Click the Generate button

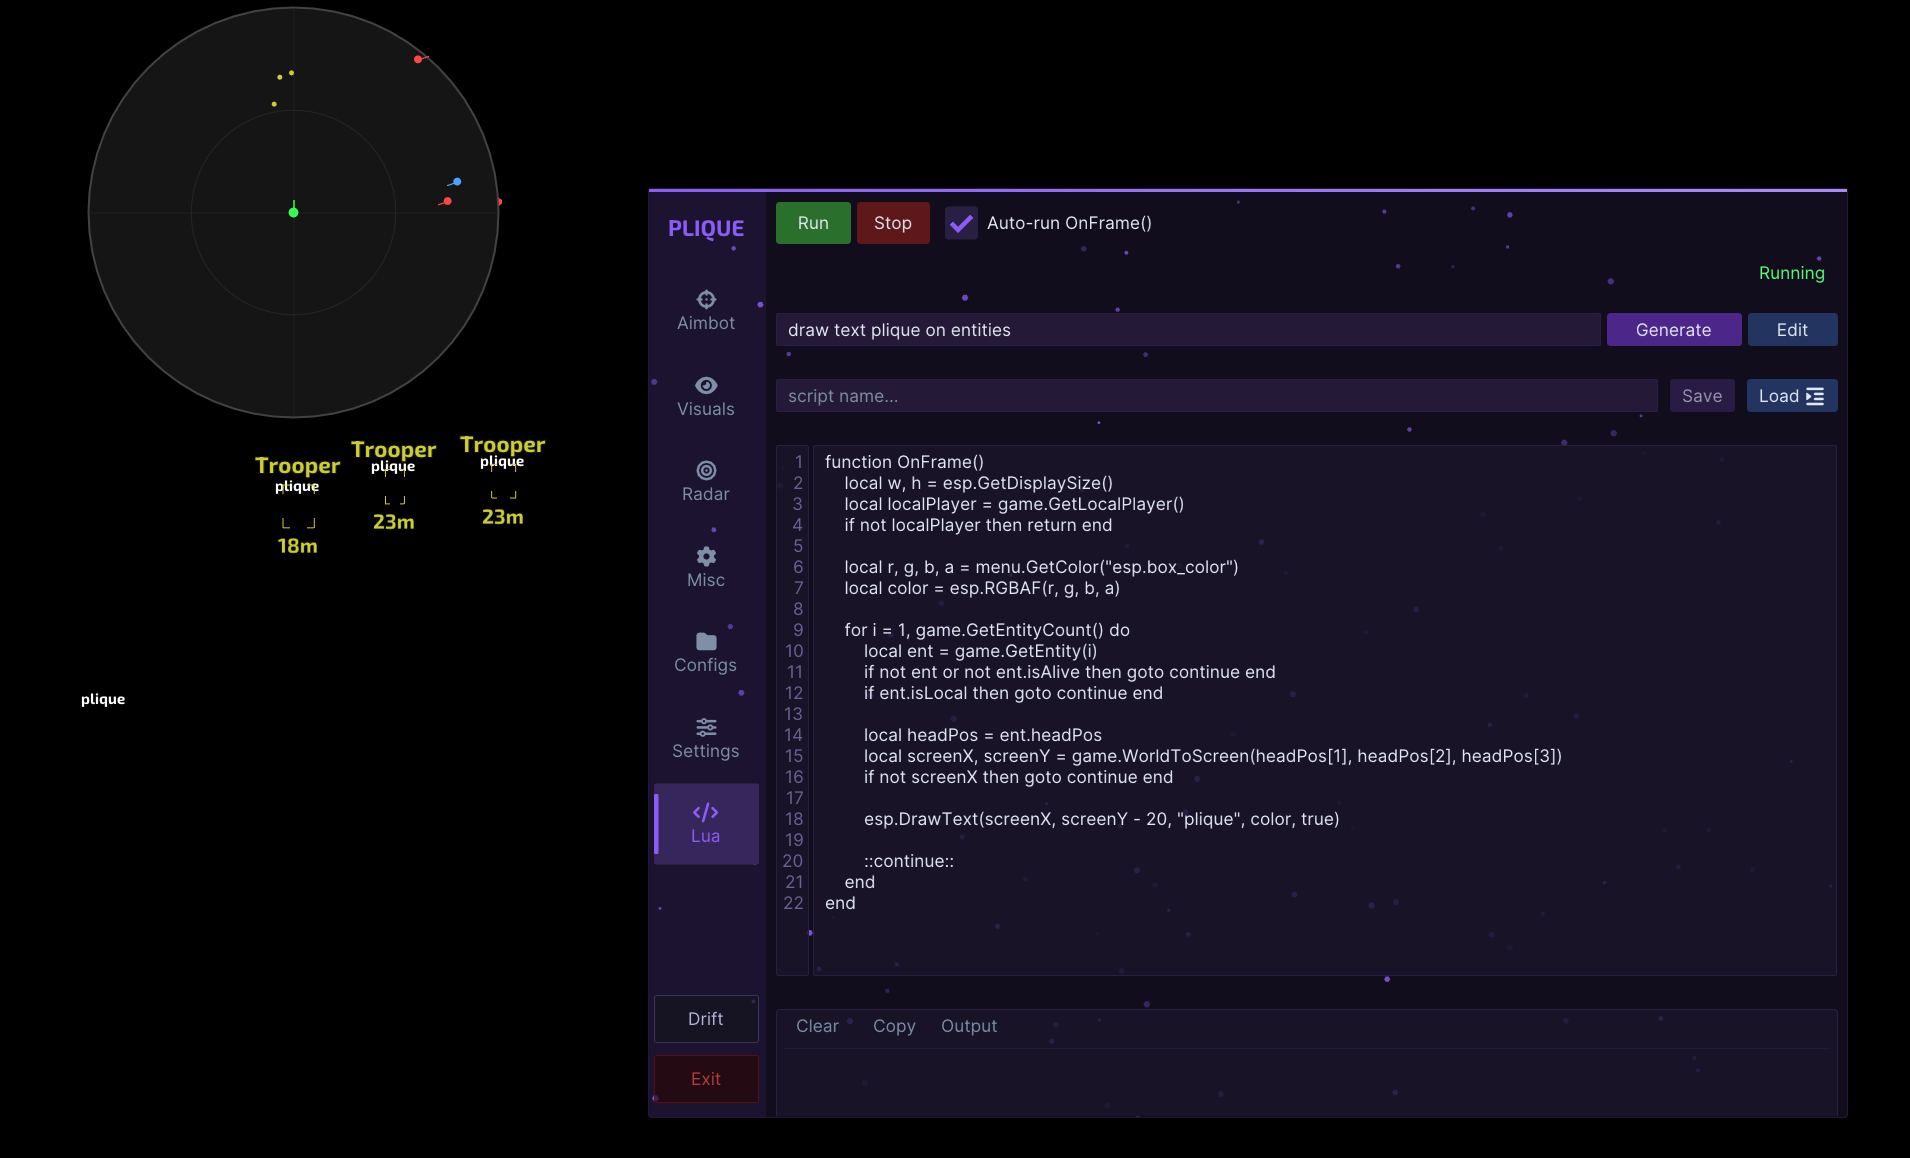pos(1674,330)
